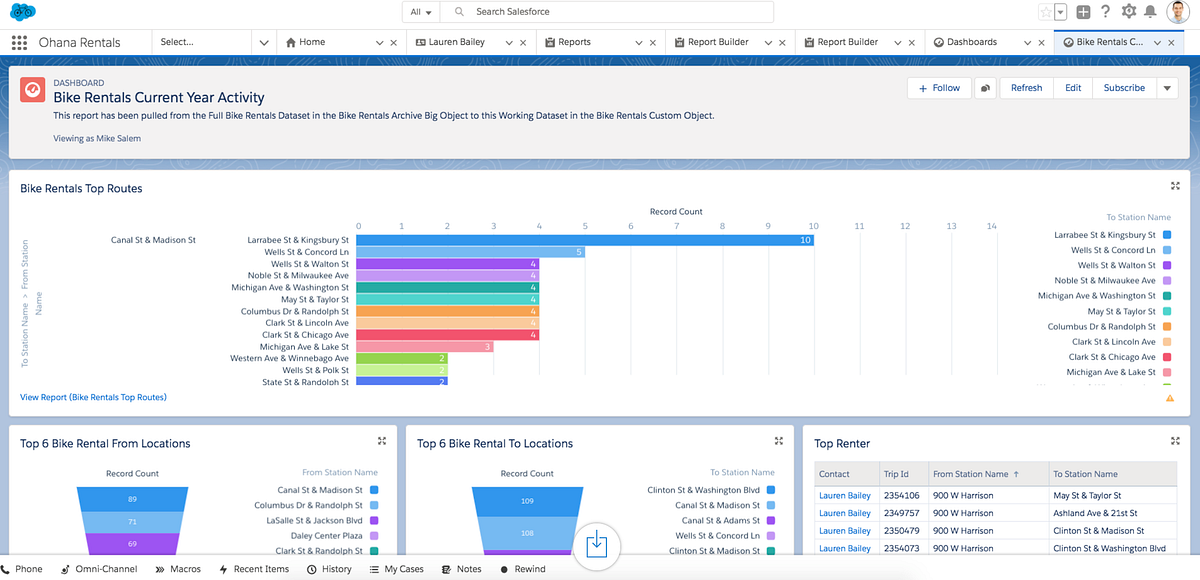Click the Refresh button

(x=1026, y=88)
